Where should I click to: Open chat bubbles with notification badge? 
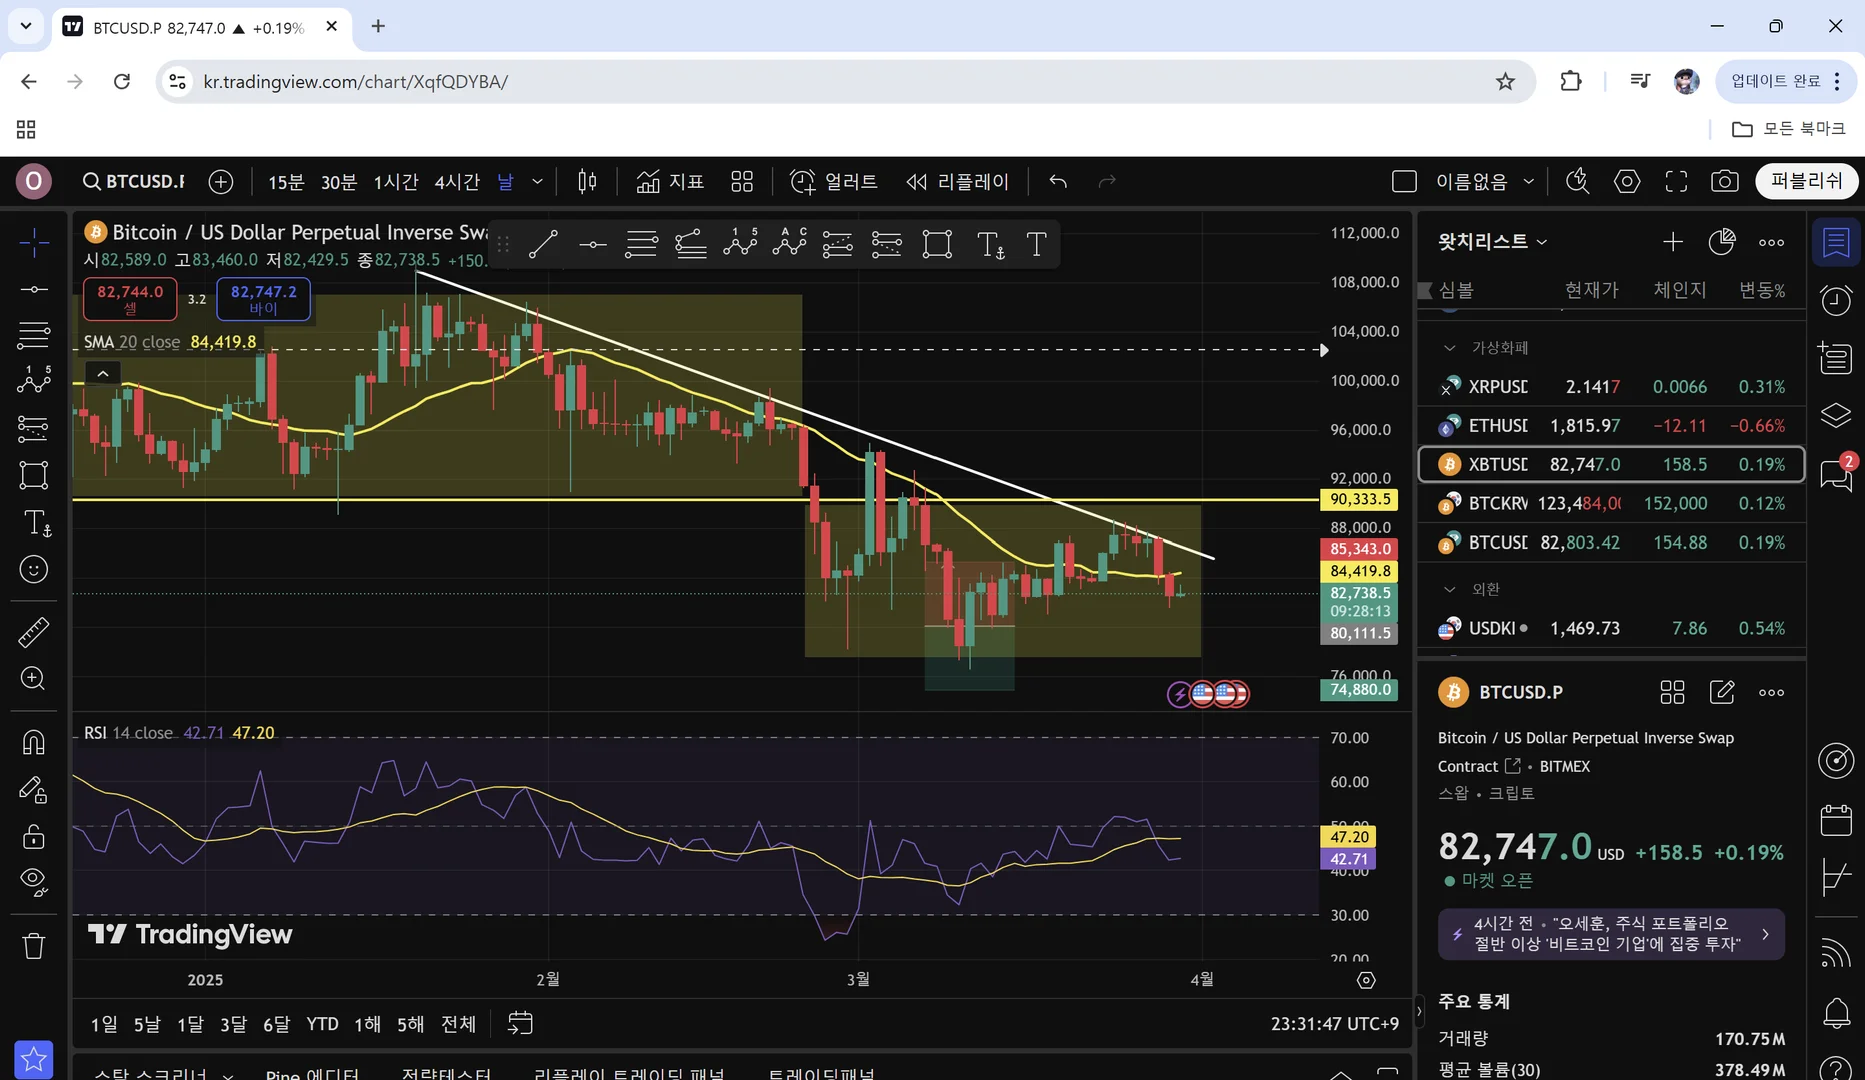[x=1836, y=474]
